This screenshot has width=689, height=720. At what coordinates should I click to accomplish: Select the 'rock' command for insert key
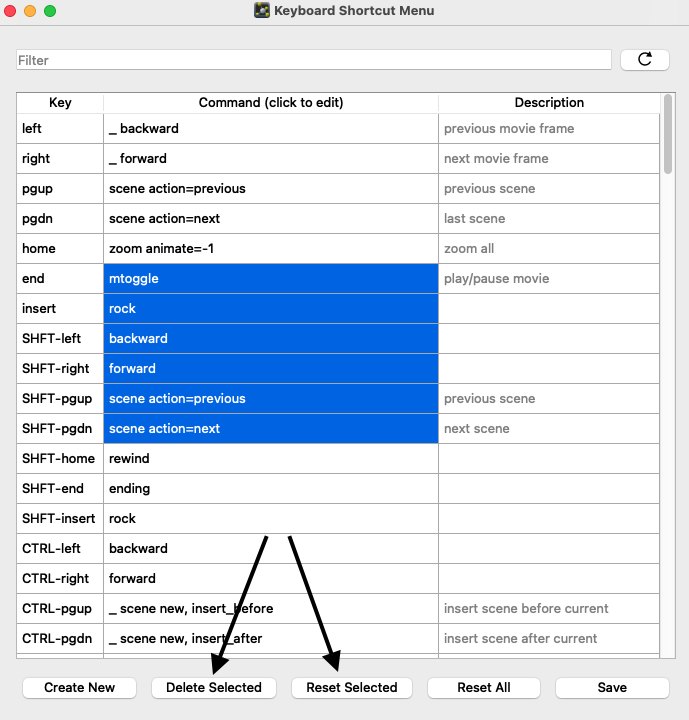tap(271, 309)
